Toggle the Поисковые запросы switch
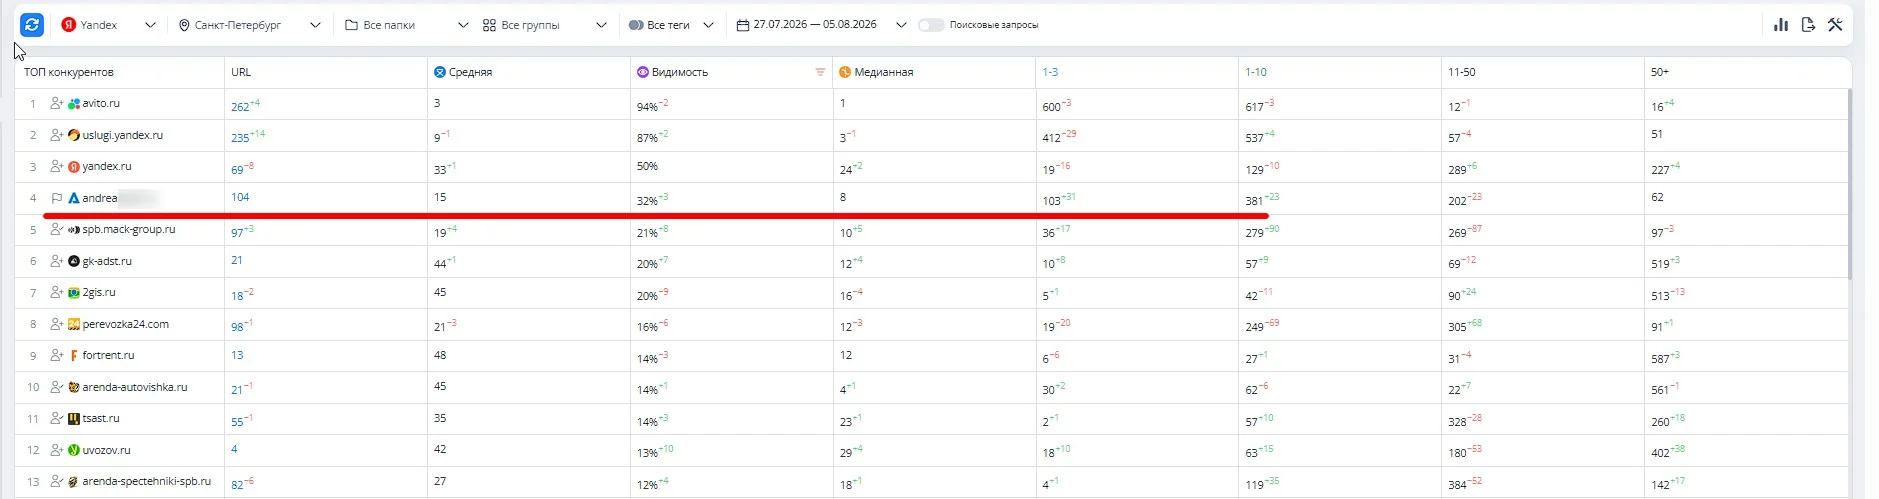Screen dimensions: 1879x499 931,25
